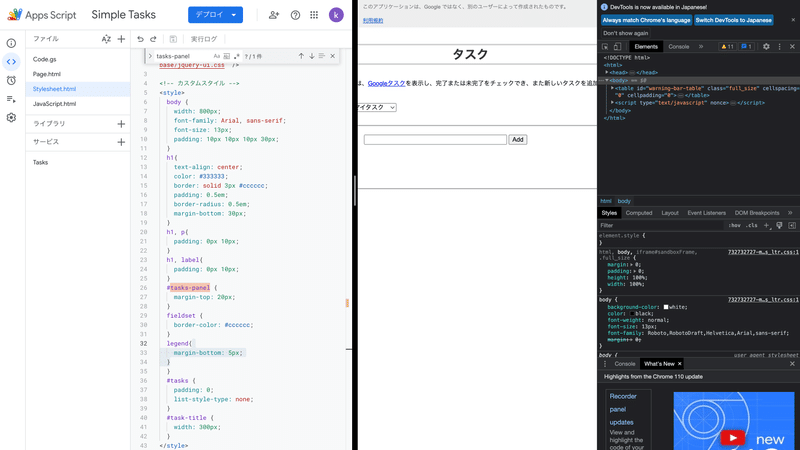The width and height of the screenshot is (800, 450).
Task: Add a service with the plus icon
Action: (121, 142)
